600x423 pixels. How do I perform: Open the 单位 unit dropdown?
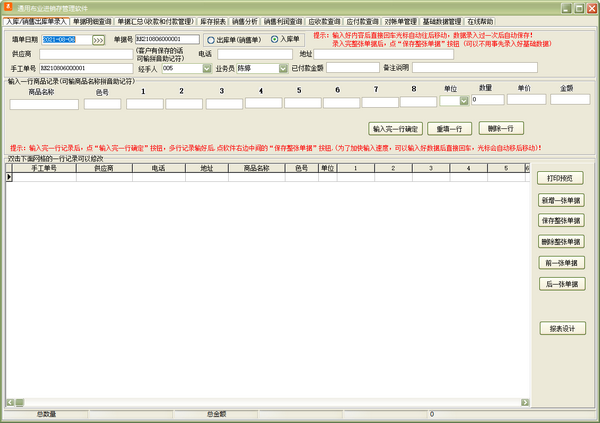click(464, 100)
